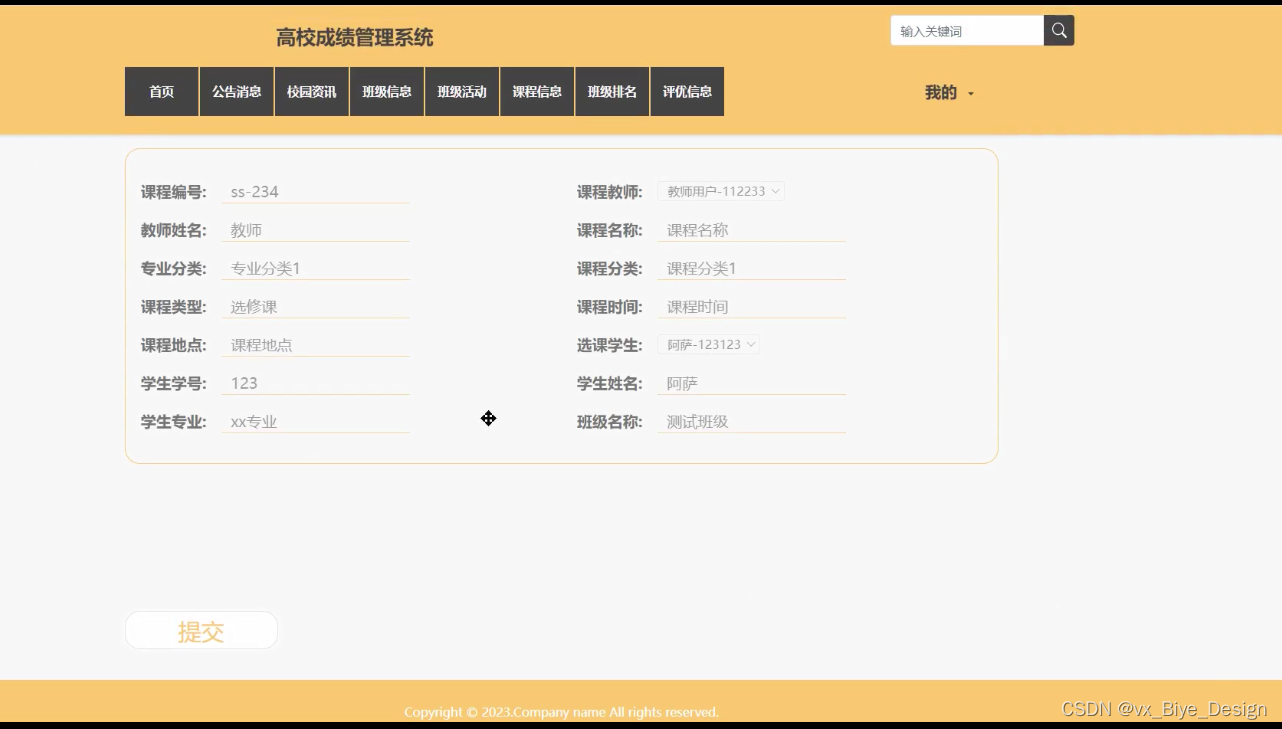Click the search magnifier icon
Image resolution: width=1282 pixels, height=729 pixels.
(x=1058, y=30)
